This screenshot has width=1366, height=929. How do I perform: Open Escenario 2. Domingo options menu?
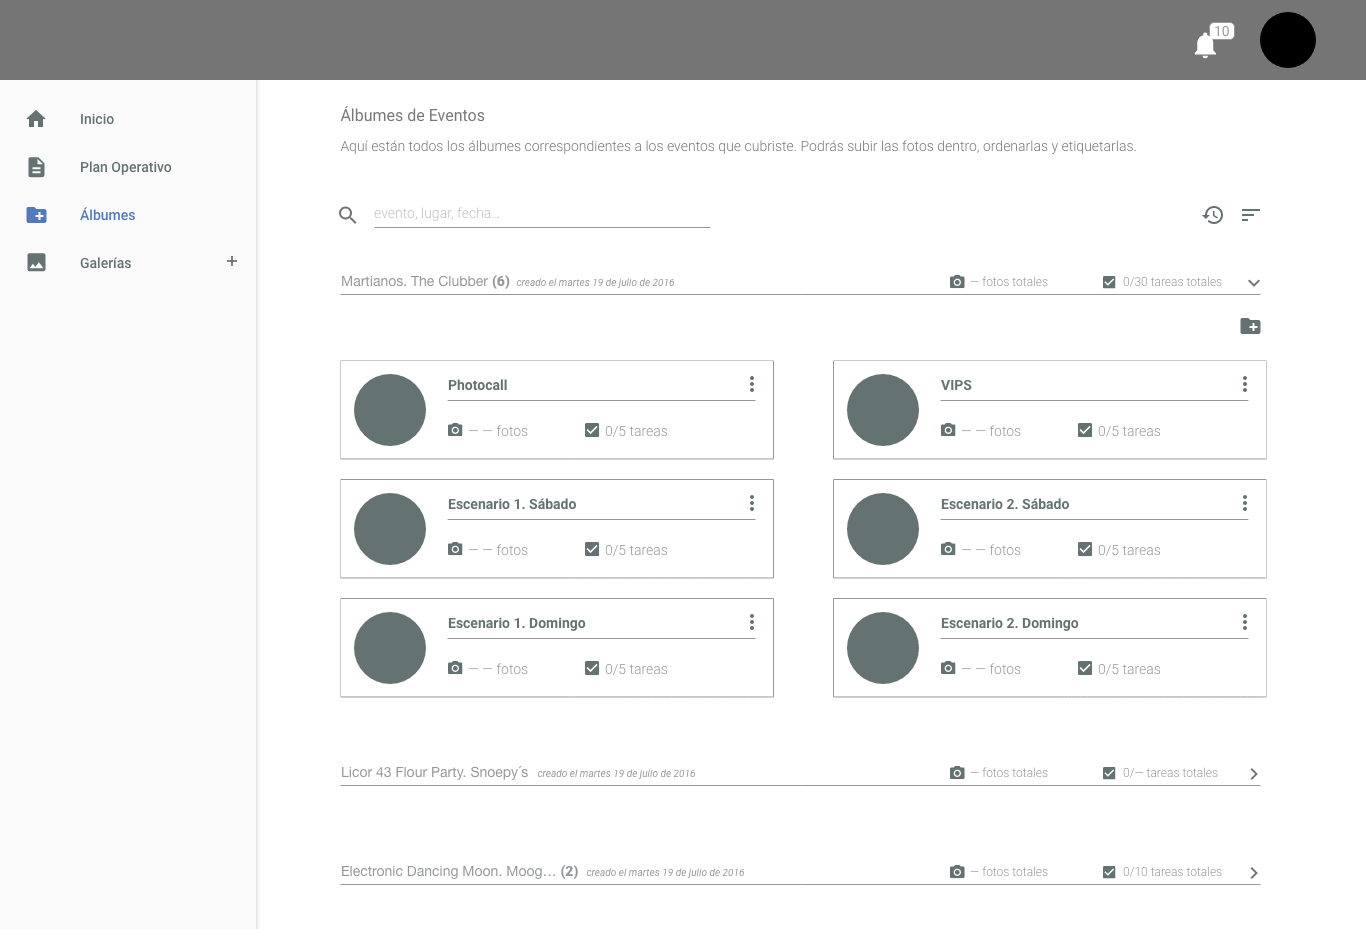[x=1245, y=622]
